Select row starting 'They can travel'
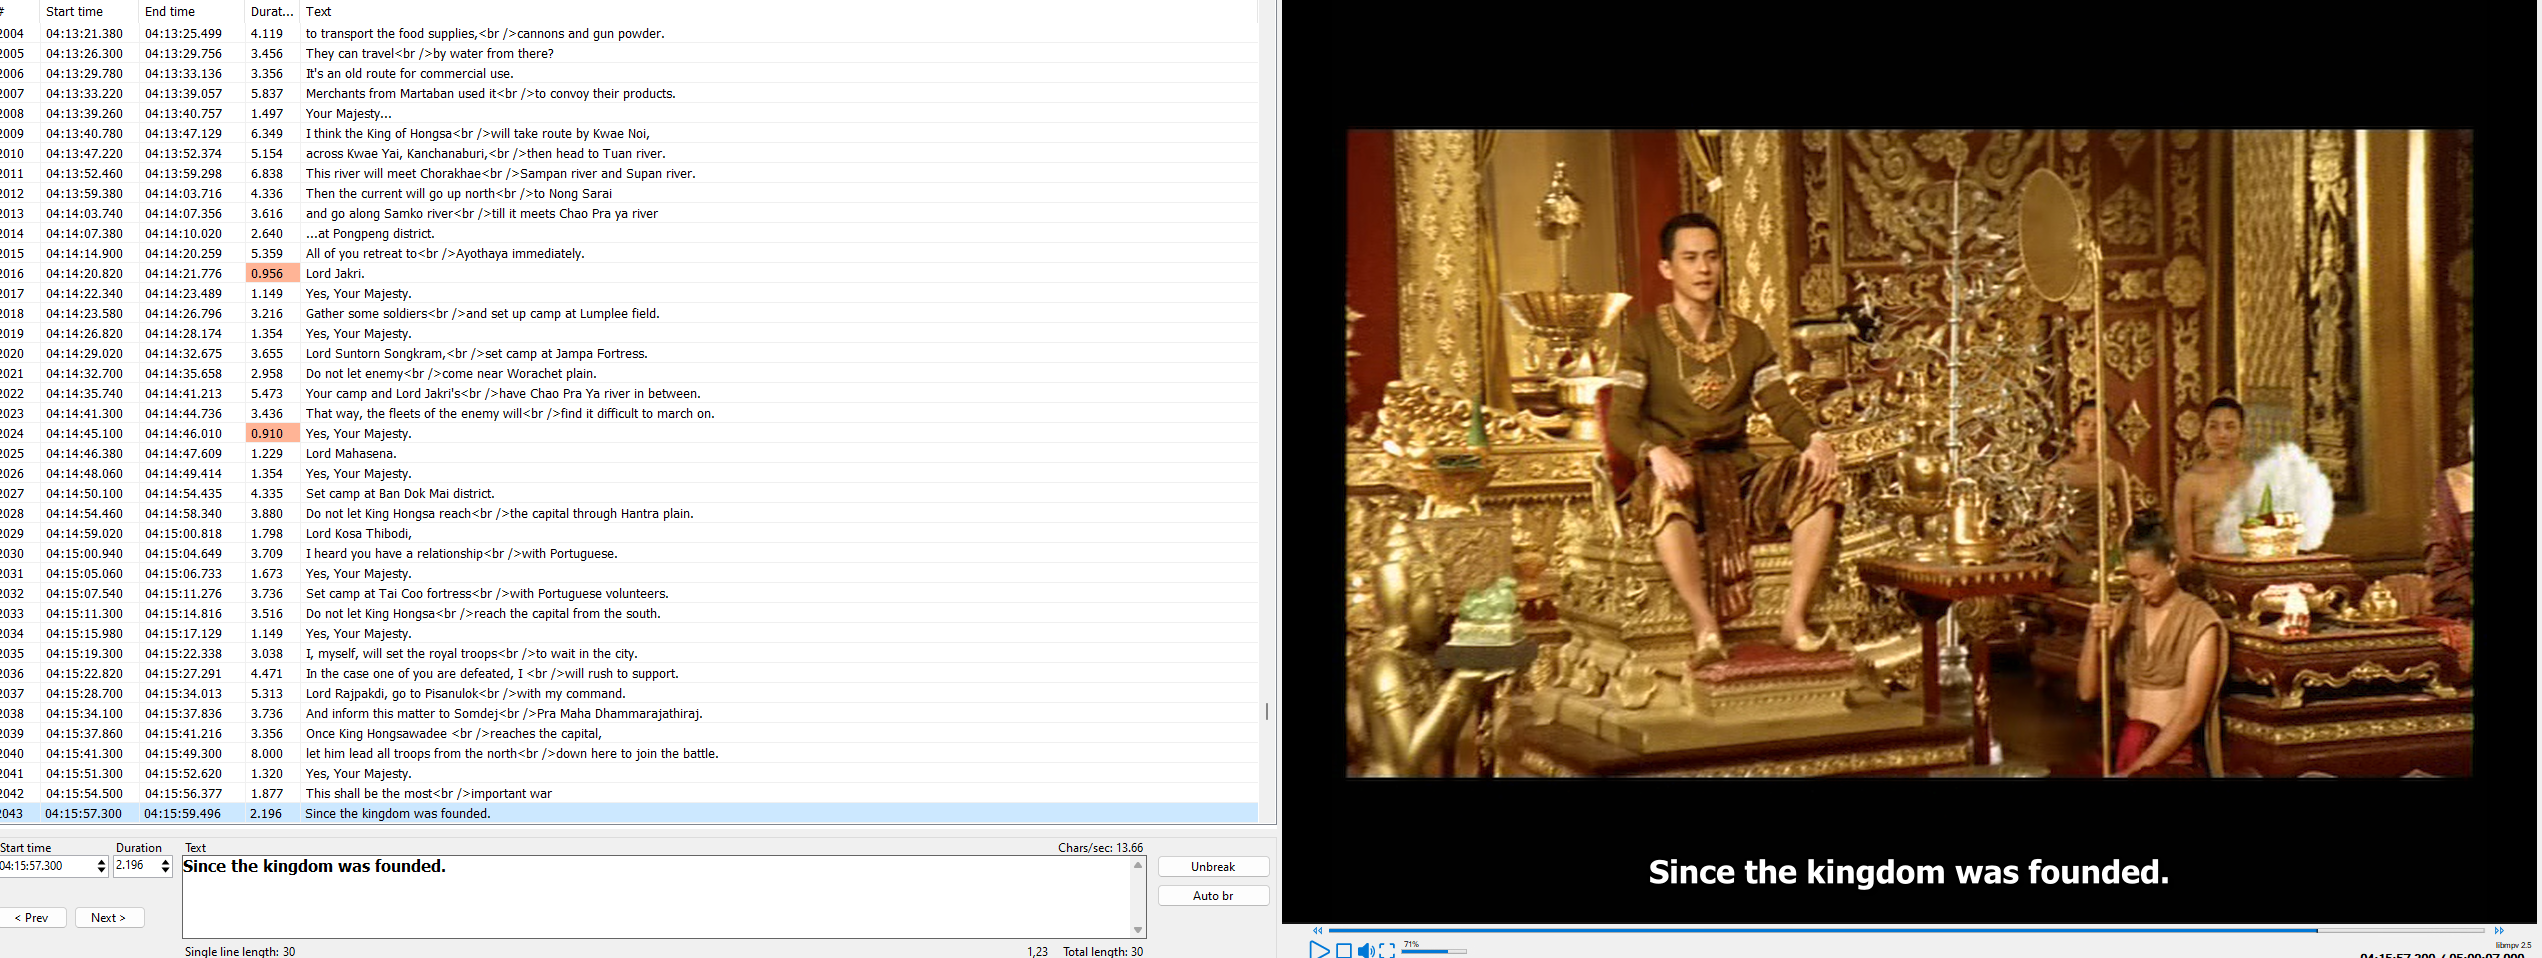 point(628,54)
